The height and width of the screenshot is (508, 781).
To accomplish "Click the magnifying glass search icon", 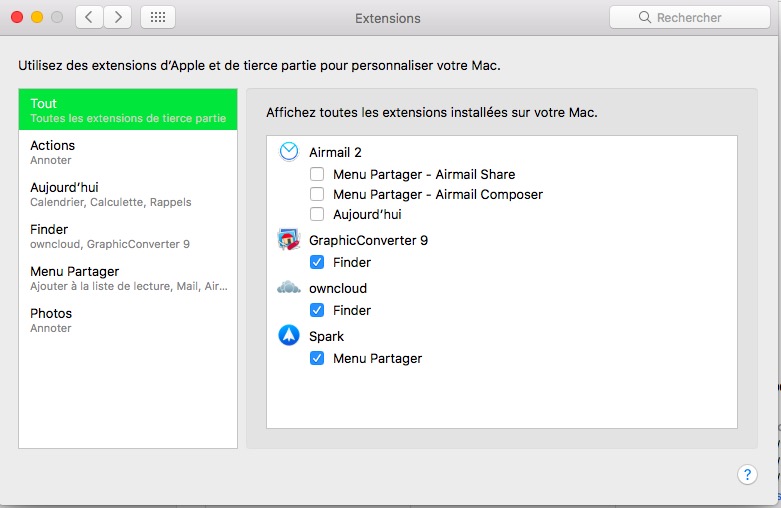I will (x=645, y=17).
